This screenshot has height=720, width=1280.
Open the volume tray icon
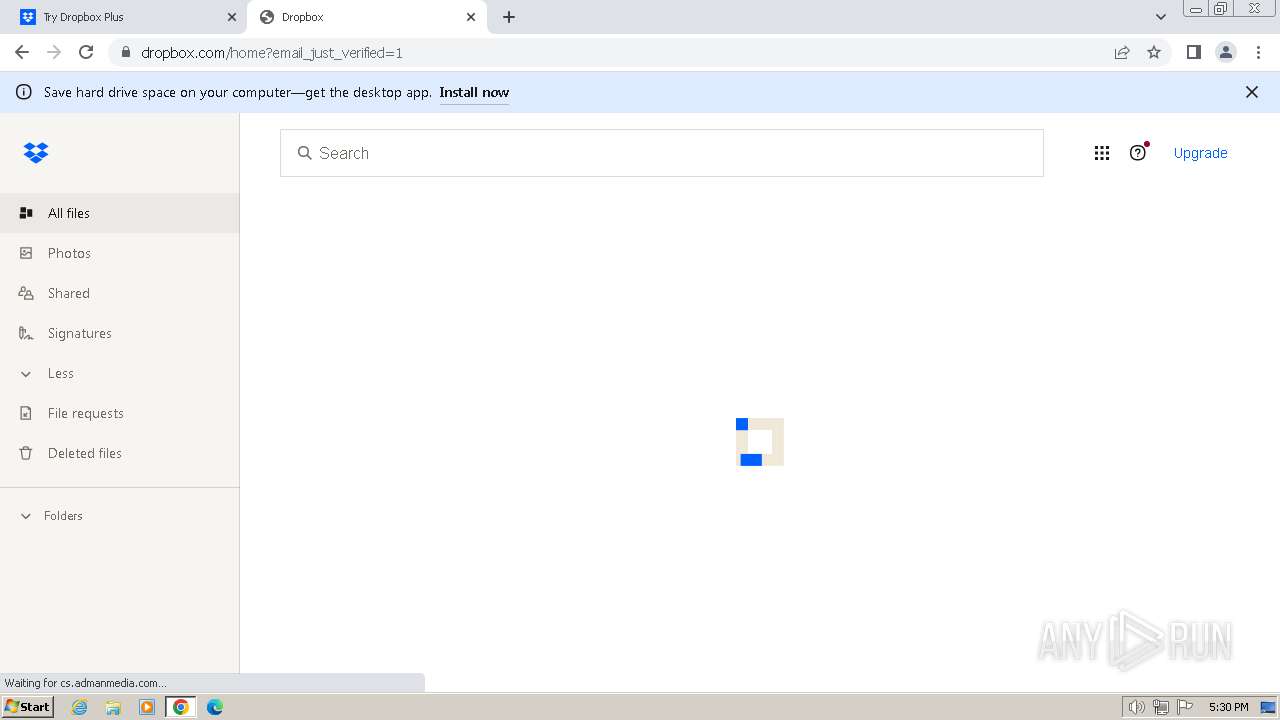(1137, 707)
